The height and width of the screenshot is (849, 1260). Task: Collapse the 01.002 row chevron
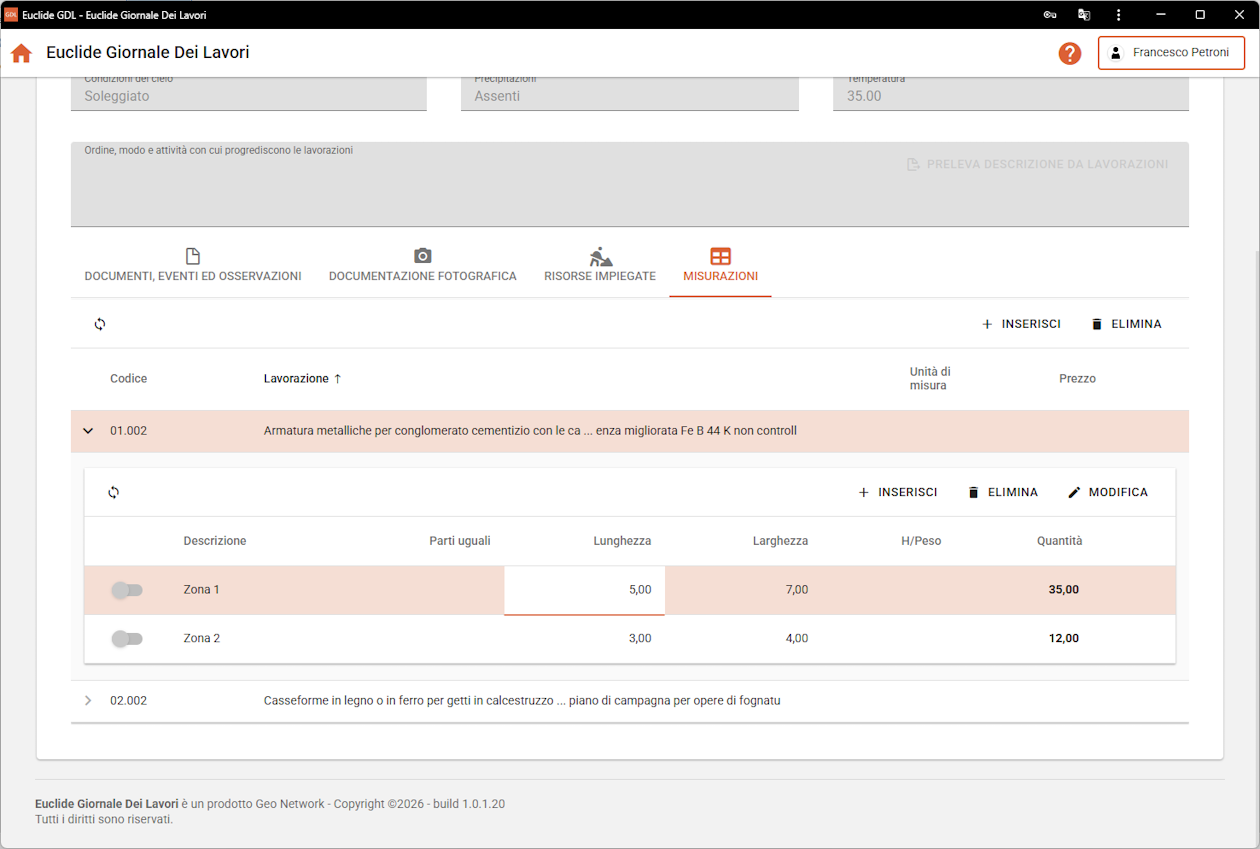88,431
